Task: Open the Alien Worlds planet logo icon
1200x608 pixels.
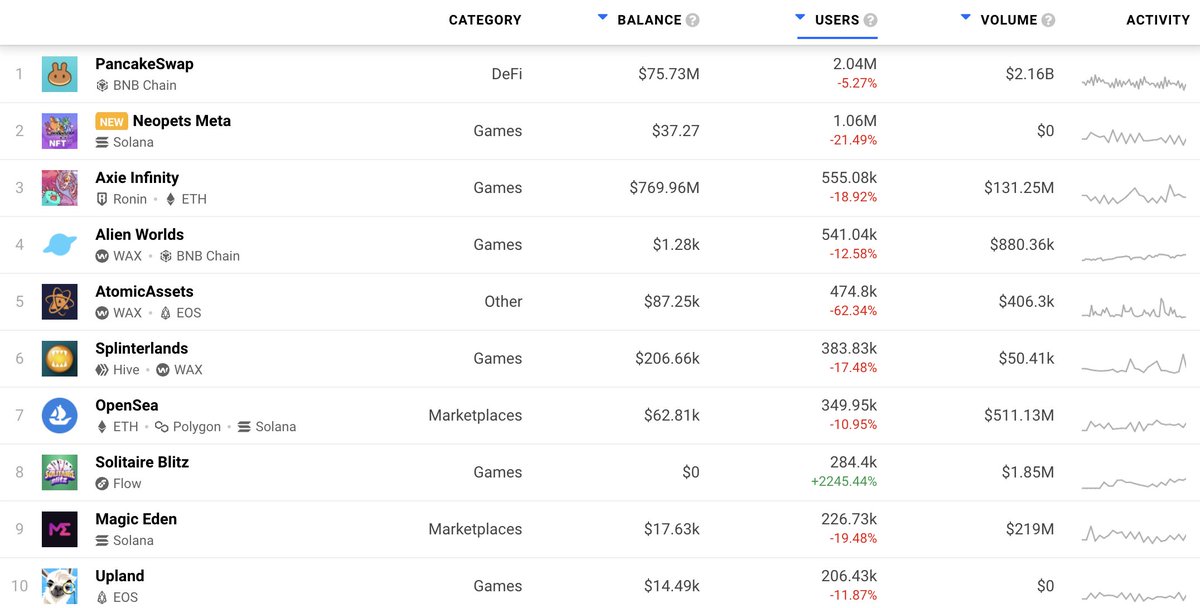Action: click(59, 245)
